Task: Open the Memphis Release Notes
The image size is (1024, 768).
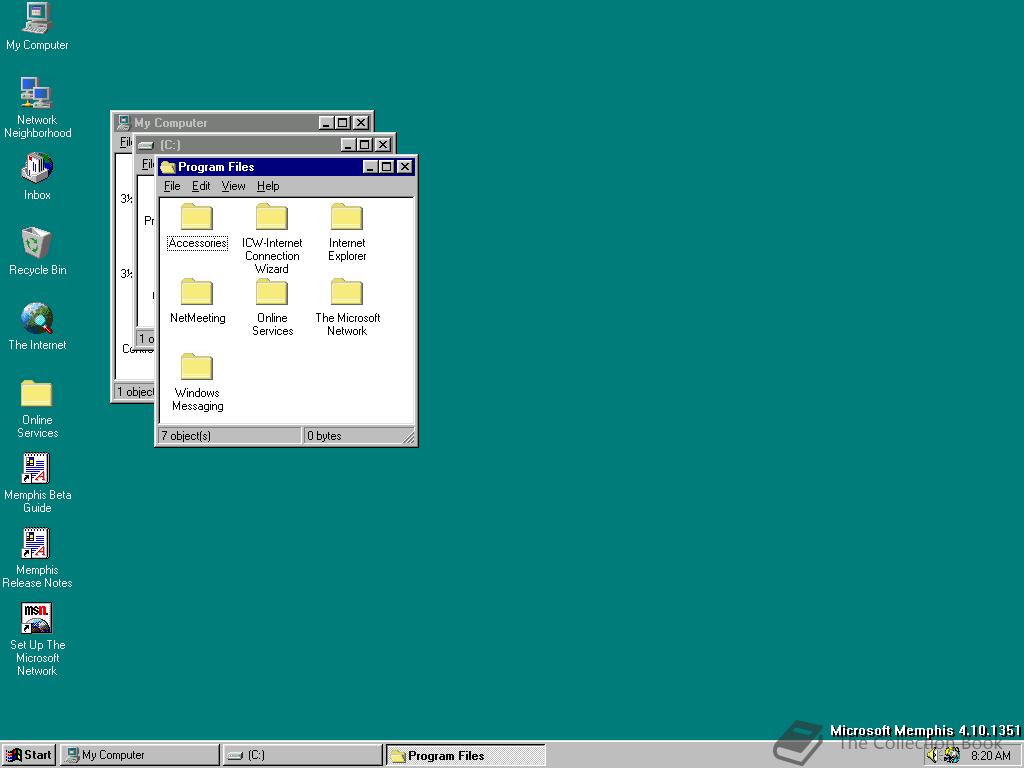Action: pyautogui.click(x=37, y=543)
